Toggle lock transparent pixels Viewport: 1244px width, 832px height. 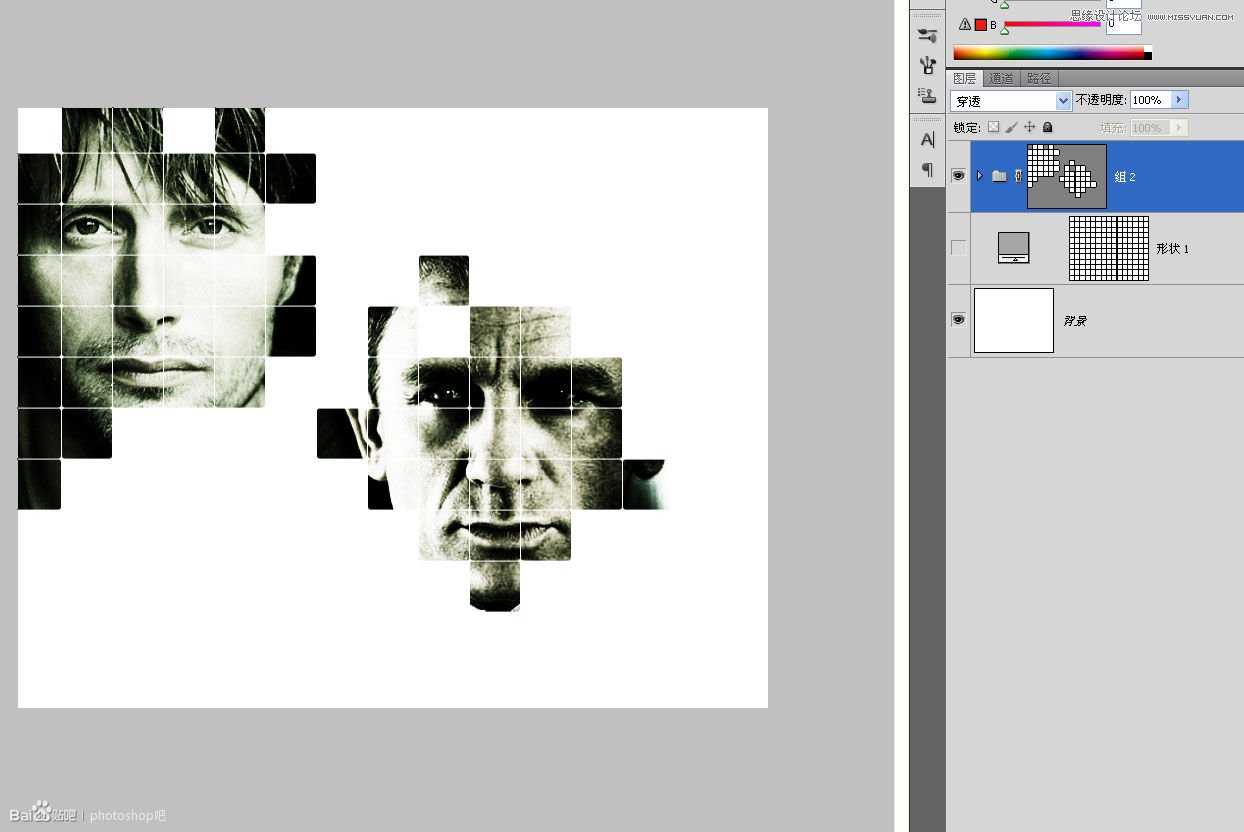pos(993,127)
